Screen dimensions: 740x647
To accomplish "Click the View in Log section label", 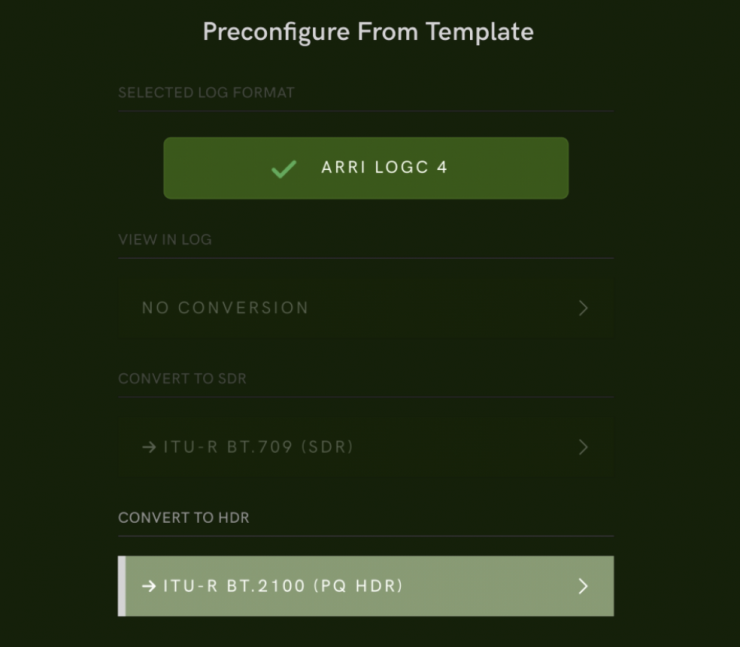I will tap(165, 240).
